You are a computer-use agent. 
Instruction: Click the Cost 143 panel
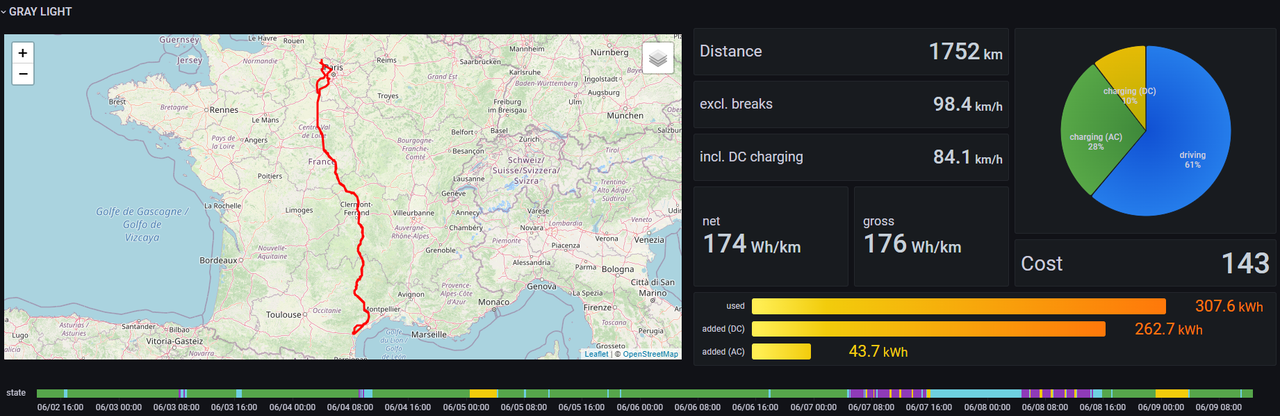(1145, 264)
